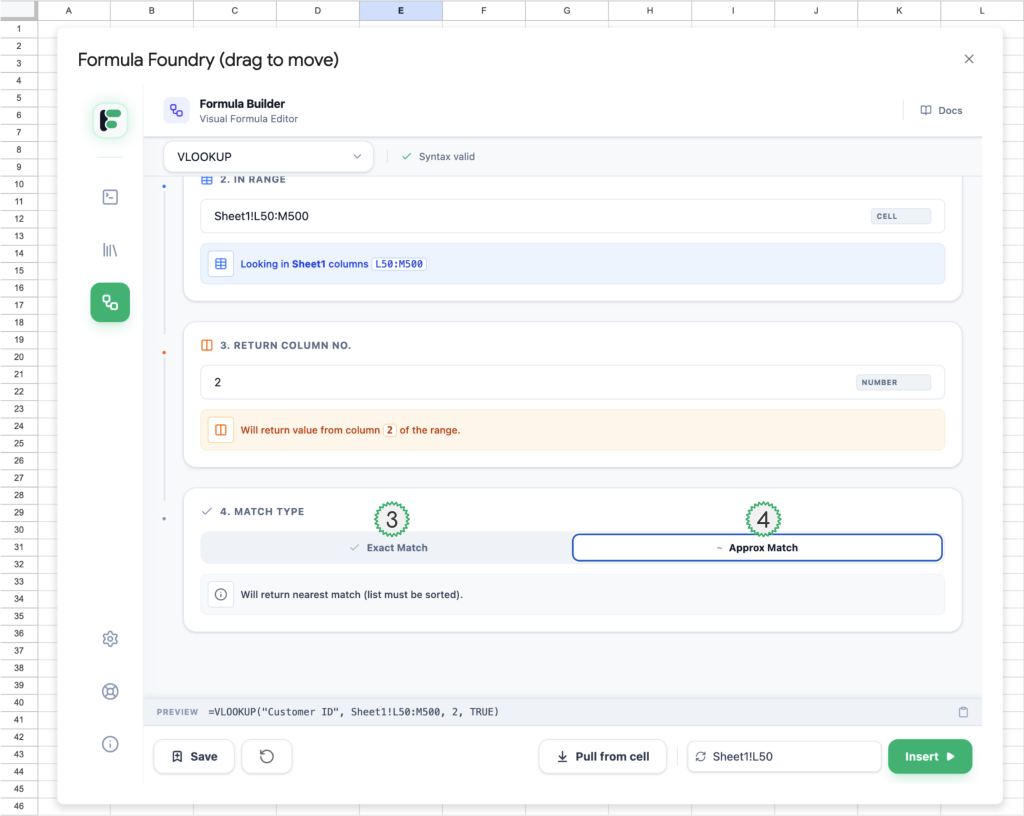1024x816 pixels.
Task: Click Pull from cell button
Action: [x=603, y=757]
